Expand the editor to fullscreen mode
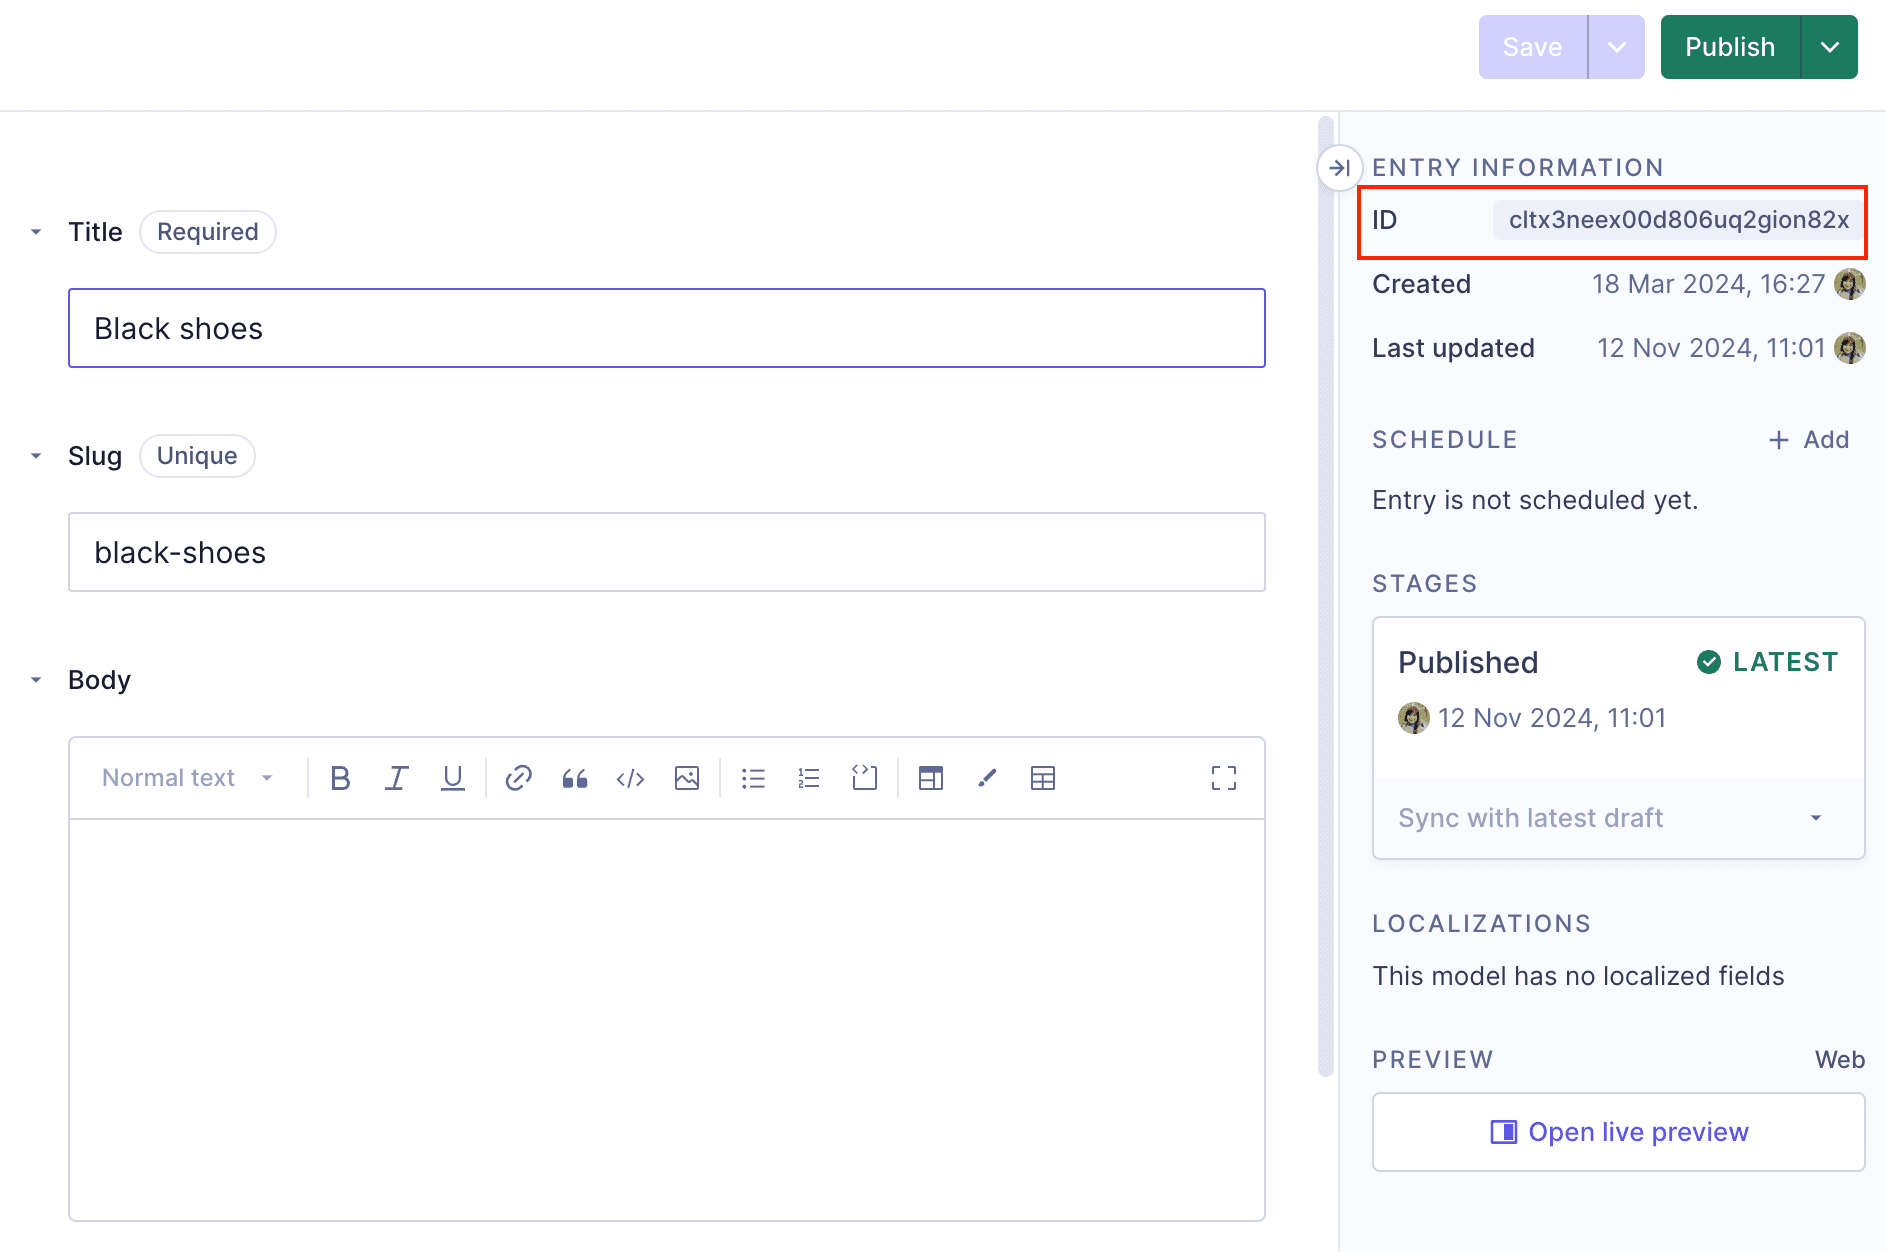 click(1224, 777)
